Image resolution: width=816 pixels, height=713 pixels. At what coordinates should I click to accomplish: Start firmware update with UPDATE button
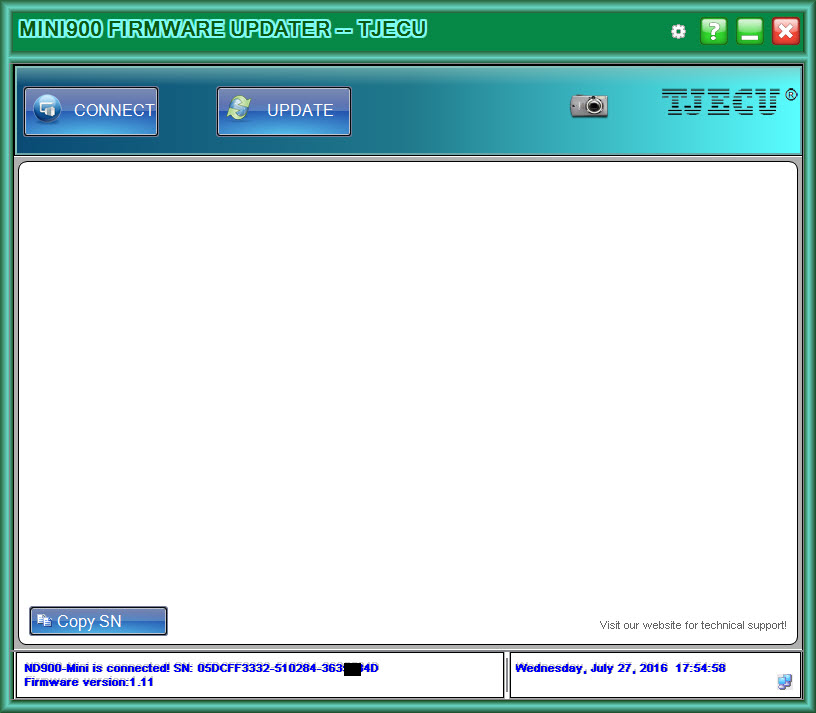[284, 111]
